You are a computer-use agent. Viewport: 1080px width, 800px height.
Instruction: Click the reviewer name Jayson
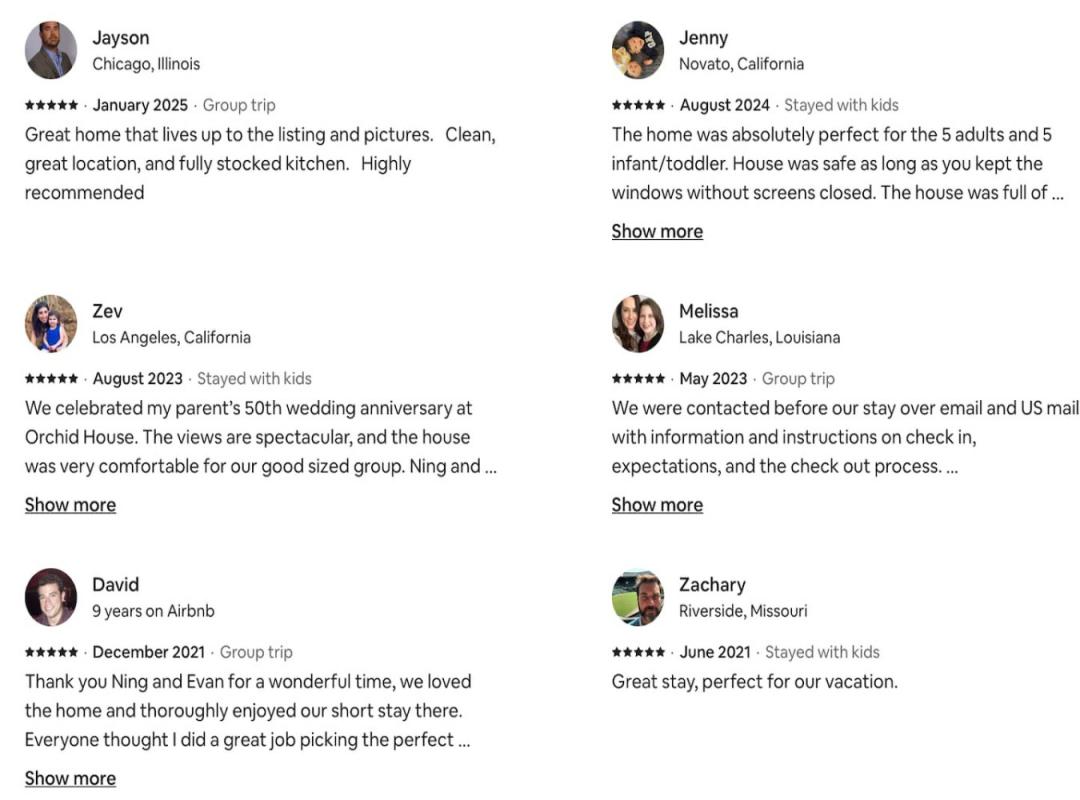(121, 38)
